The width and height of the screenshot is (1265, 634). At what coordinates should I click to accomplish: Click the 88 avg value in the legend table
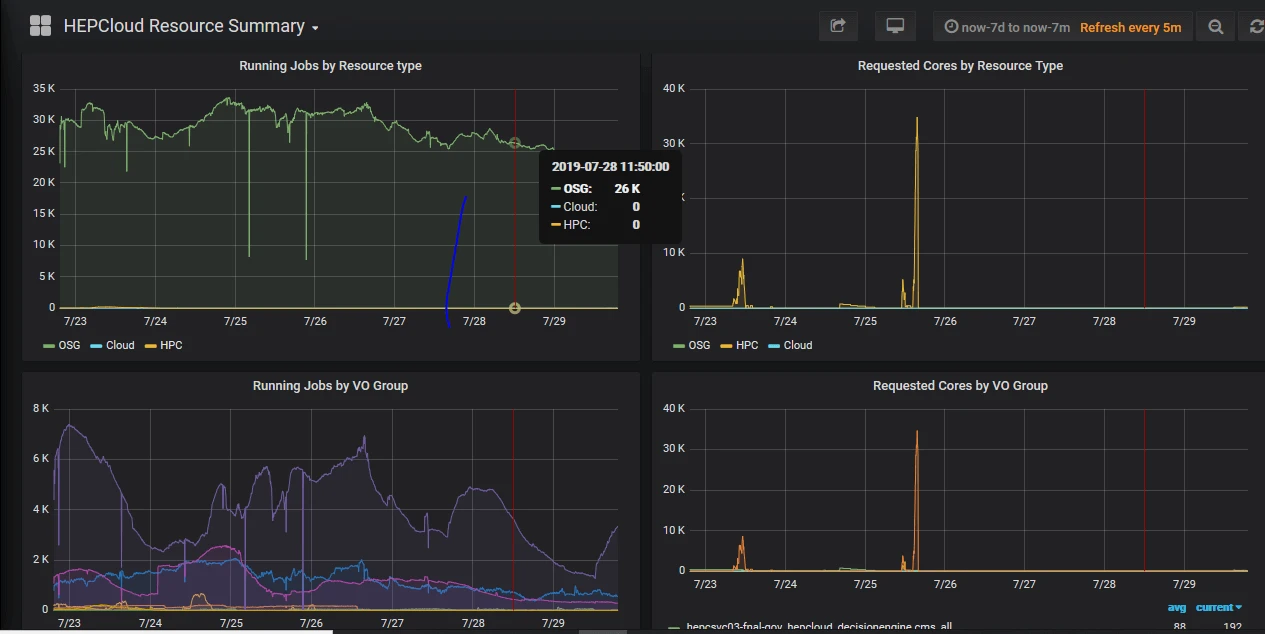coord(1179,627)
